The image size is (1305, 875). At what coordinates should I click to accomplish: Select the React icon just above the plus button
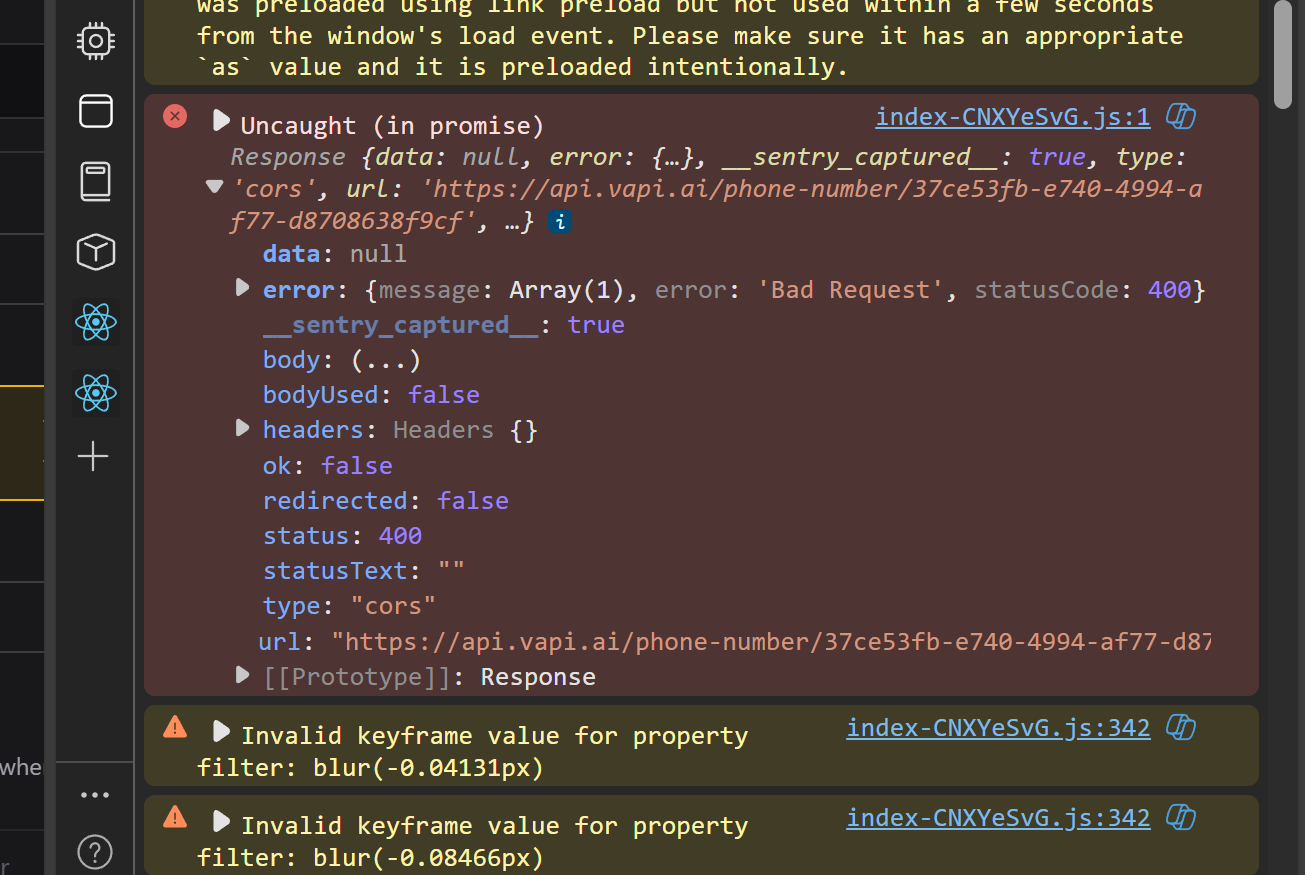coord(95,393)
